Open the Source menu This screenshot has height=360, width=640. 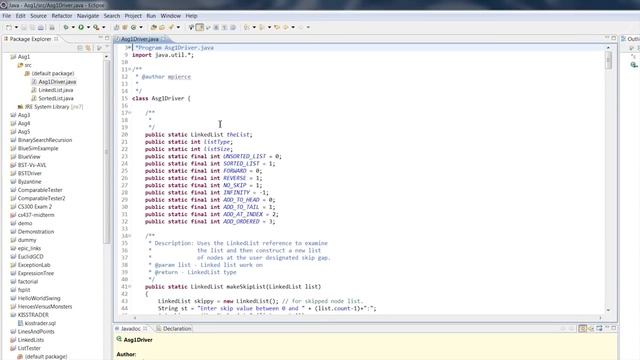(x=38, y=16)
